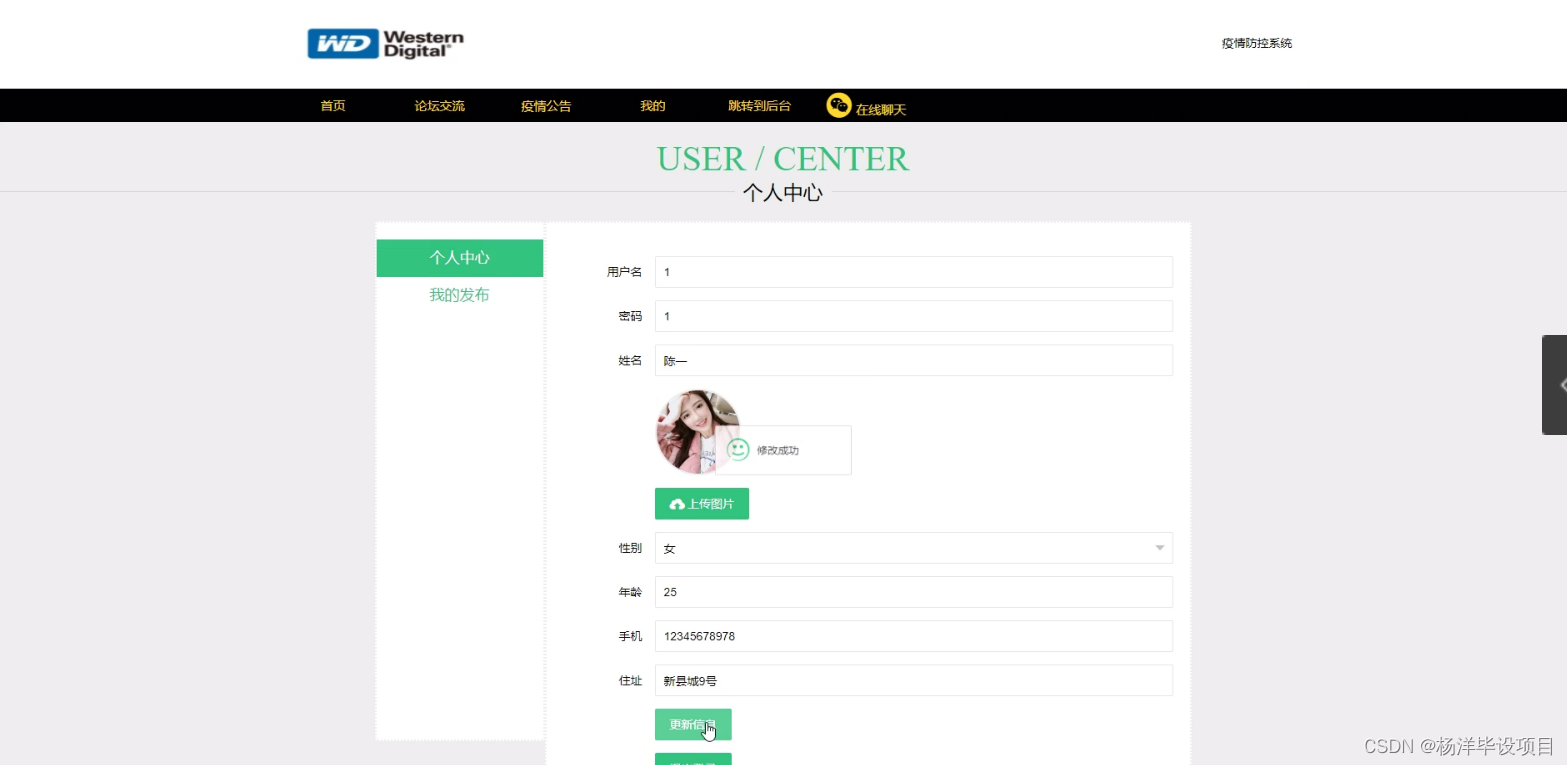Click the 更新信息 update button

692,724
